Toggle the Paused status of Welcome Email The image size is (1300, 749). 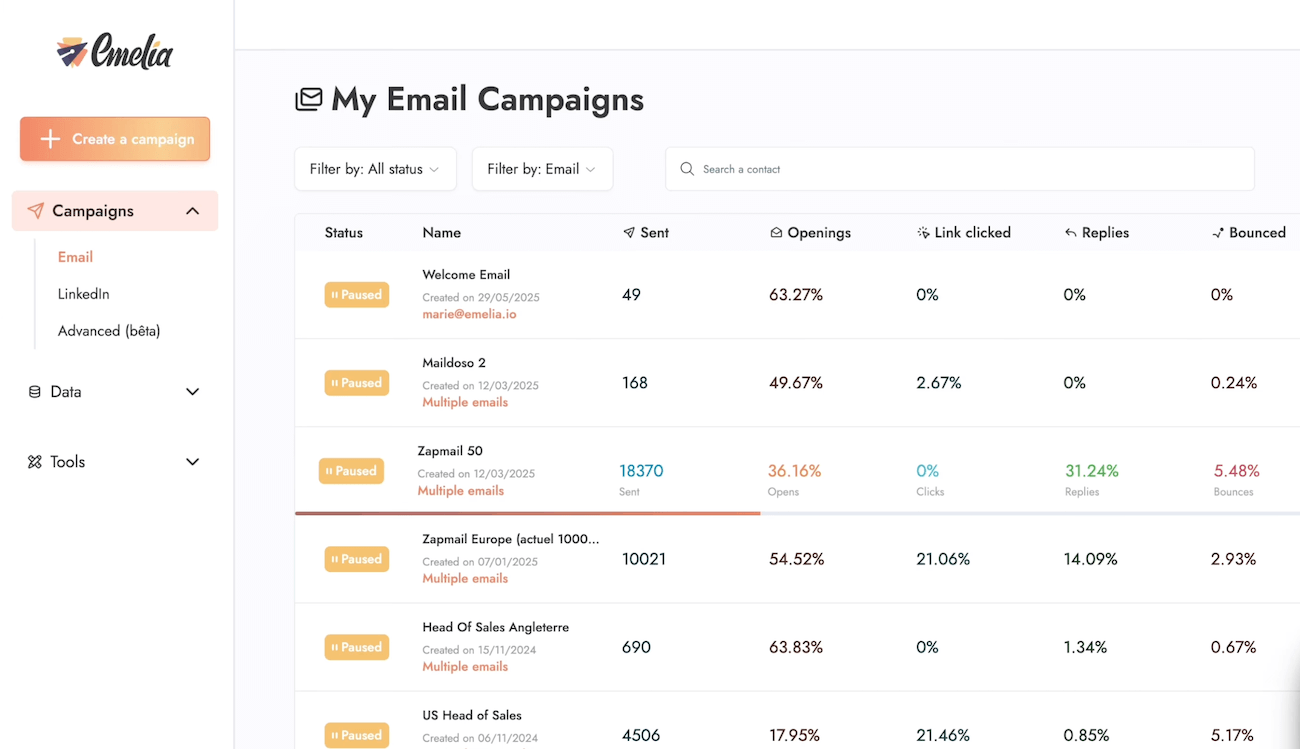click(357, 295)
